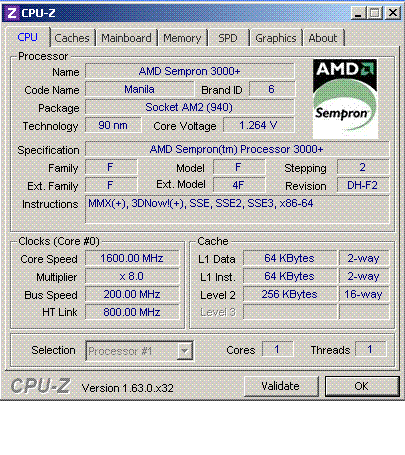This screenshot has width=405, height=455.
Task: Close the CPU-Z window
Action: [393, 13]
